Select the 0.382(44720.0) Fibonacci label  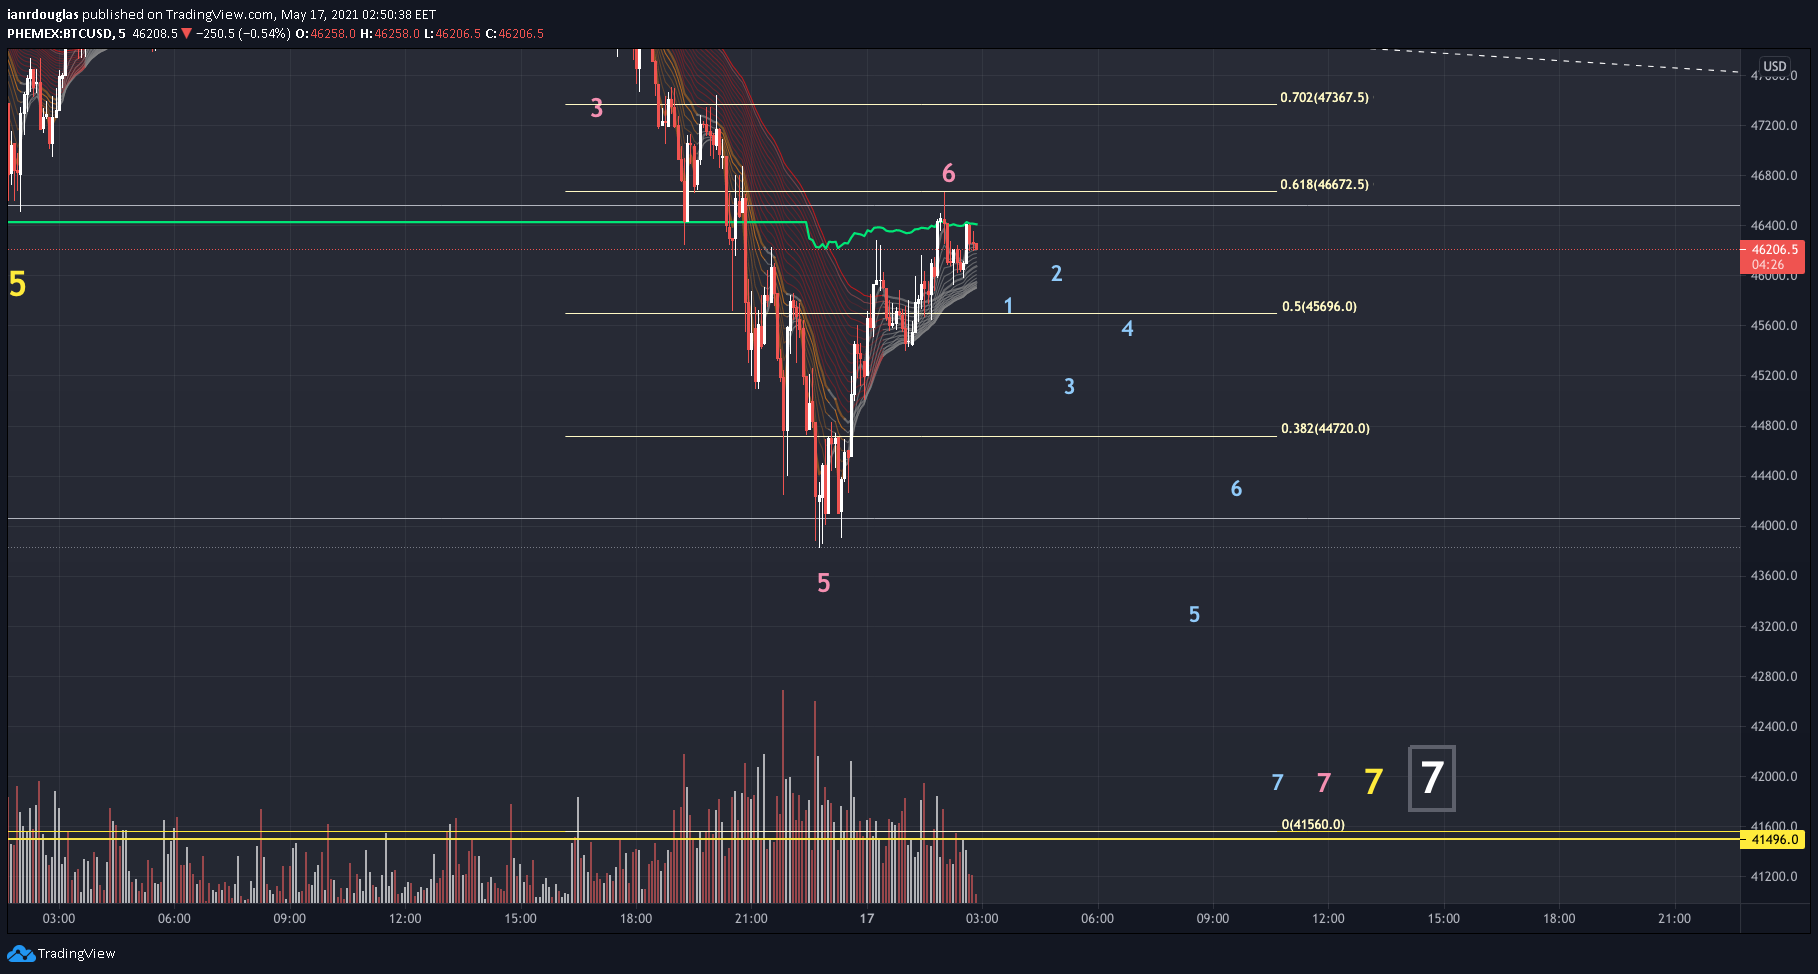click(1325, 429)
